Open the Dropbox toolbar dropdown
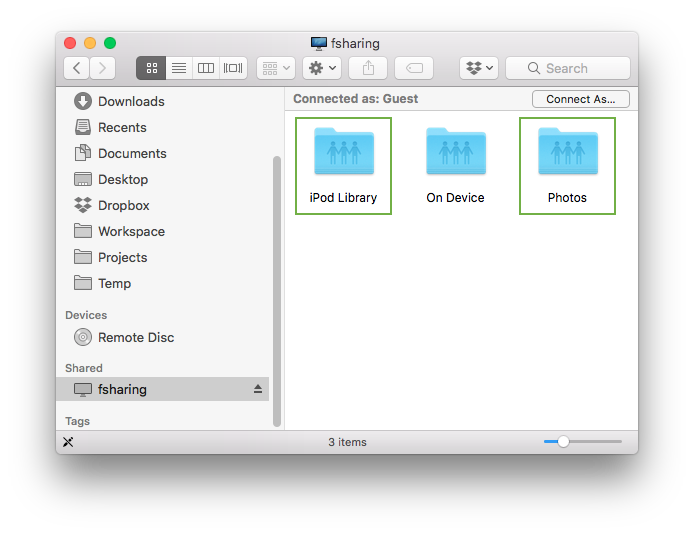The image size is (694, 534). tap(479, 68)
